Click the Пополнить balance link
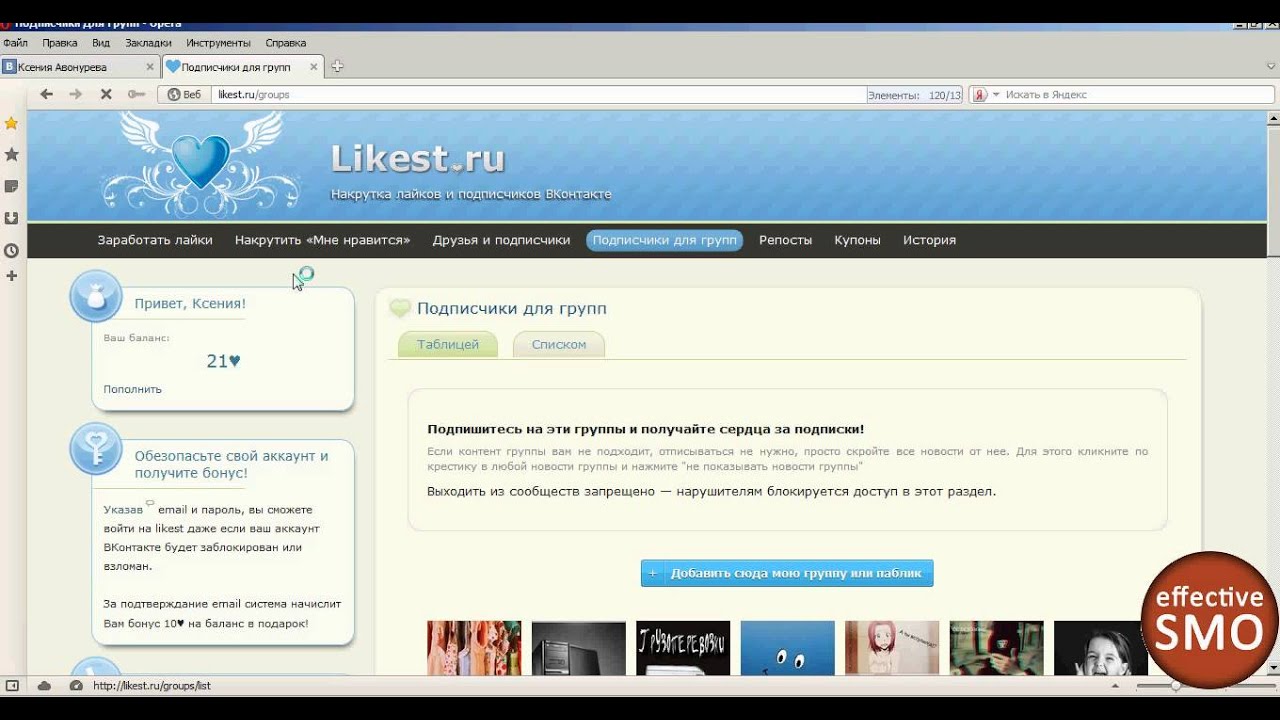Image resolution: width=1280 pixels, height=720 pixels. point(132,389)
